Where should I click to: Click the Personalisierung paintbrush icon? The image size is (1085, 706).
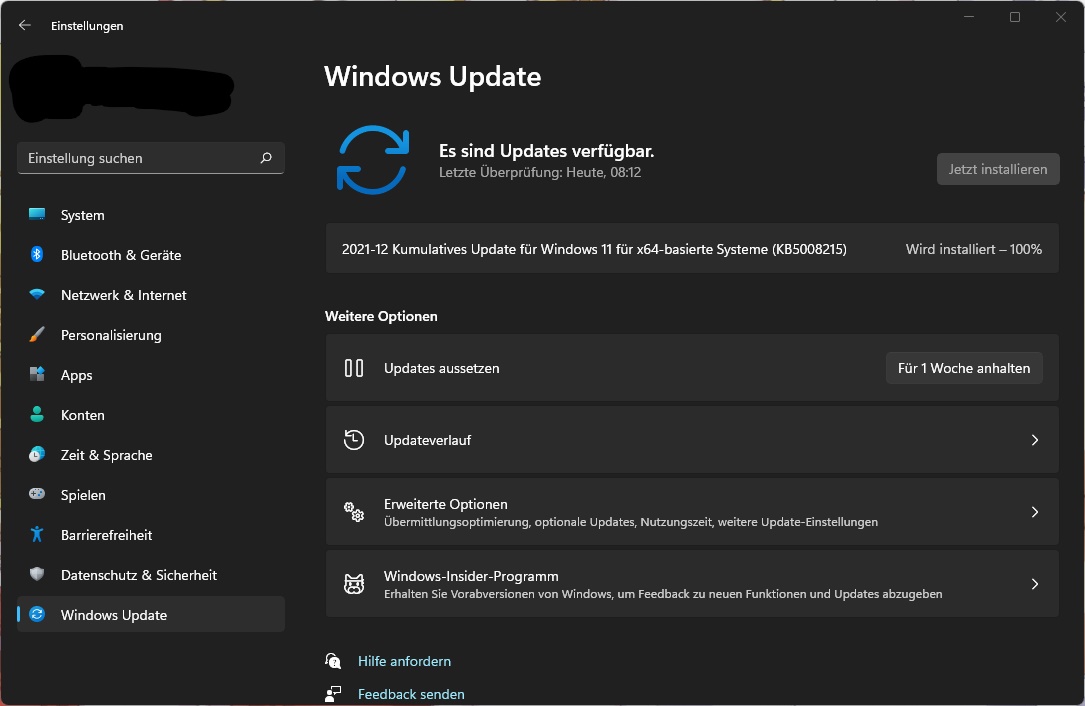click(x=37, y=335)
